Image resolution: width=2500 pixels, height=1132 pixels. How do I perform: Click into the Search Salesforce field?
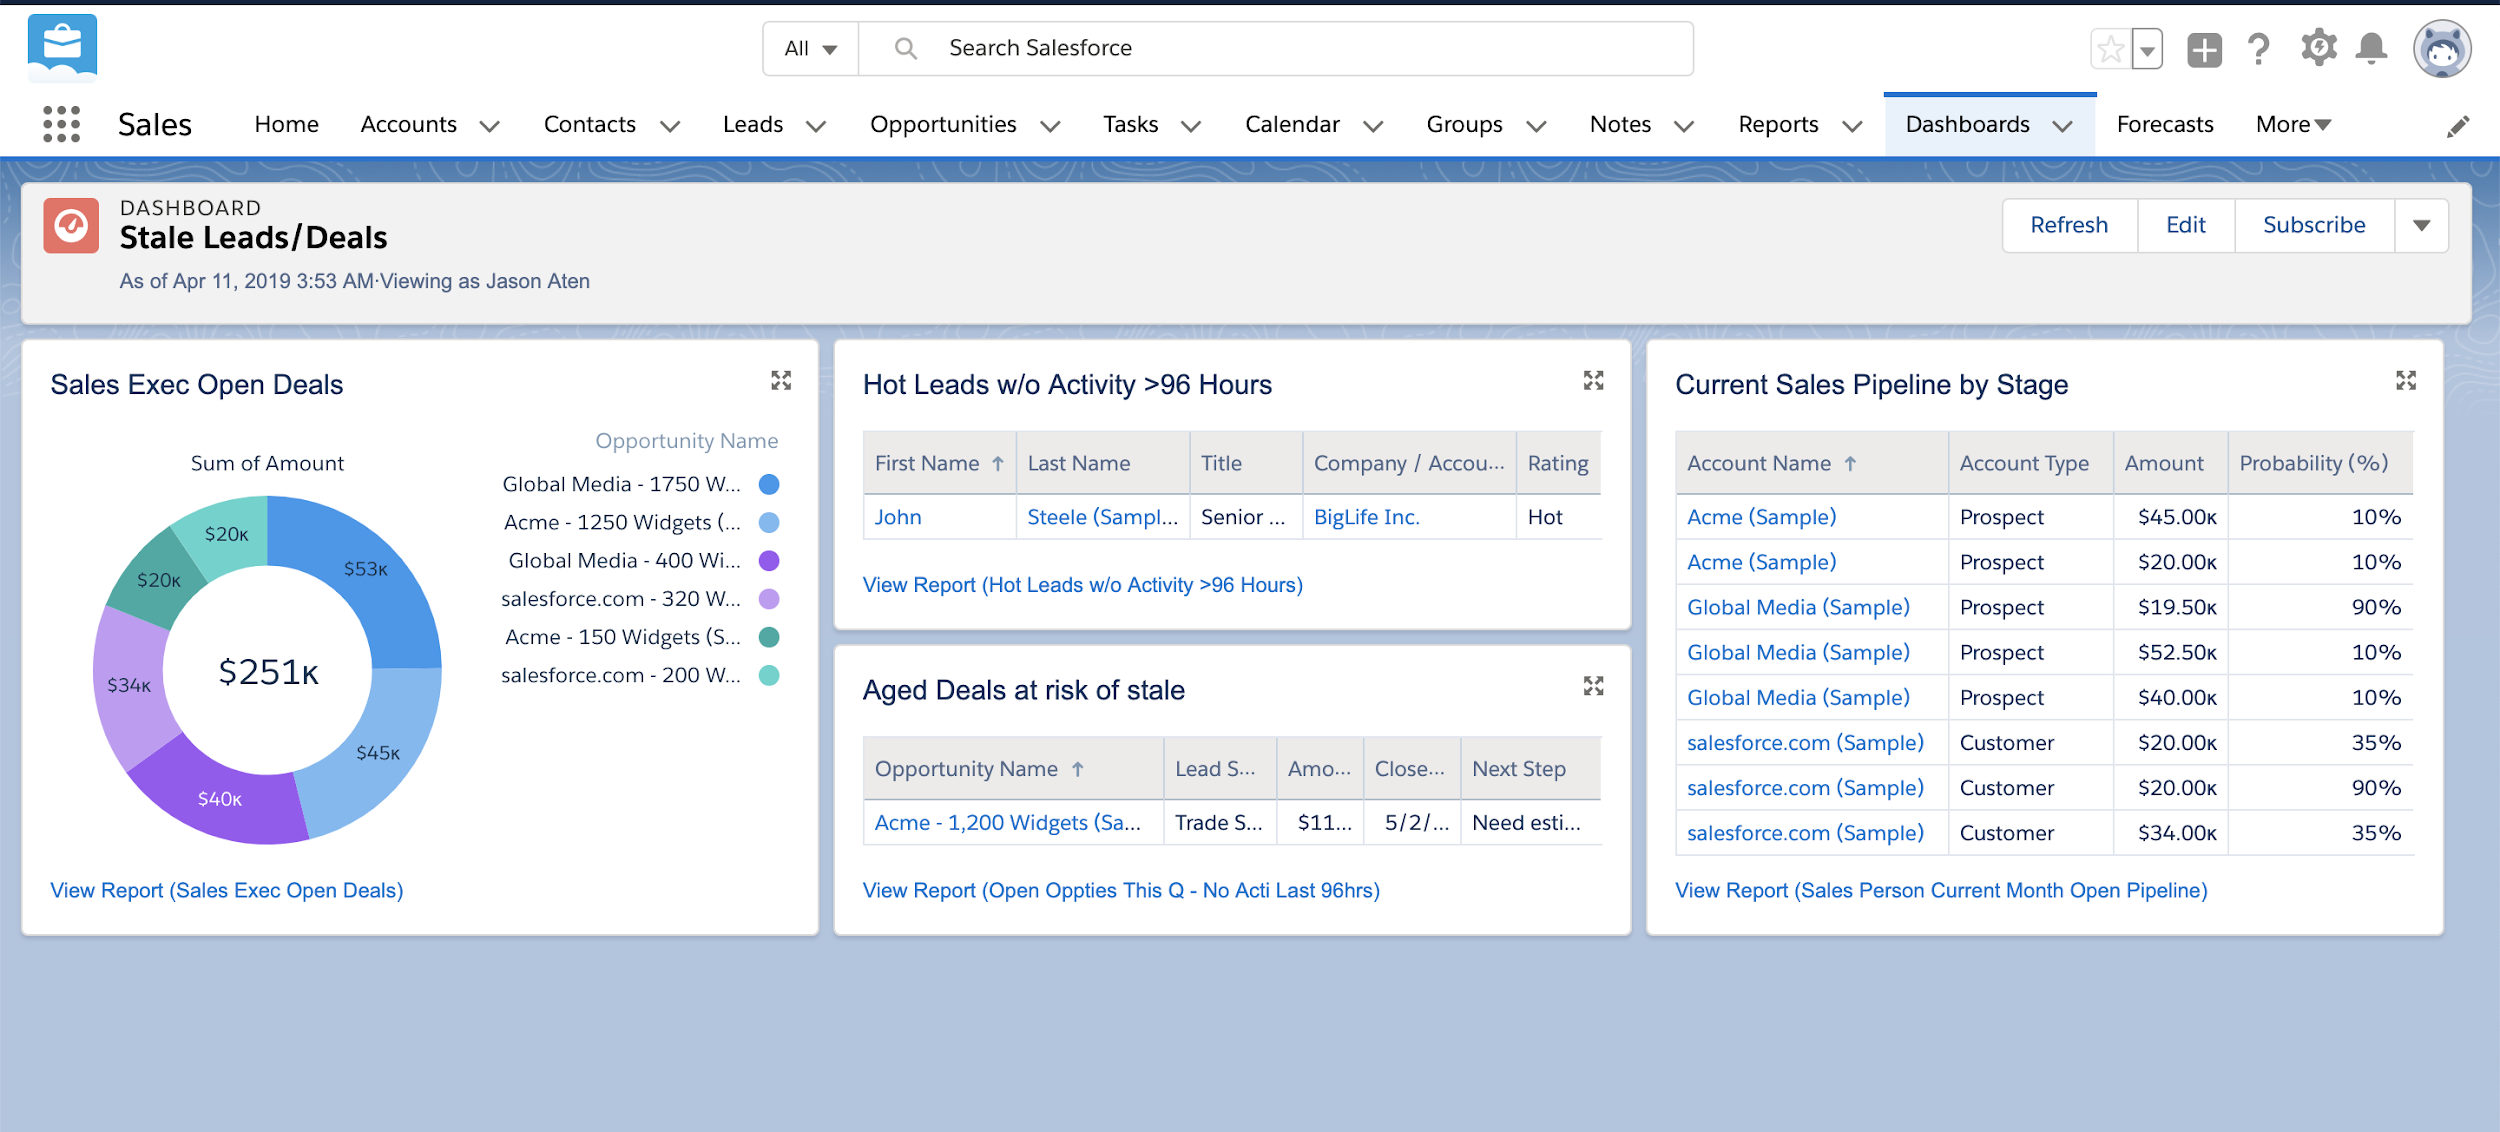point(1275,48)
